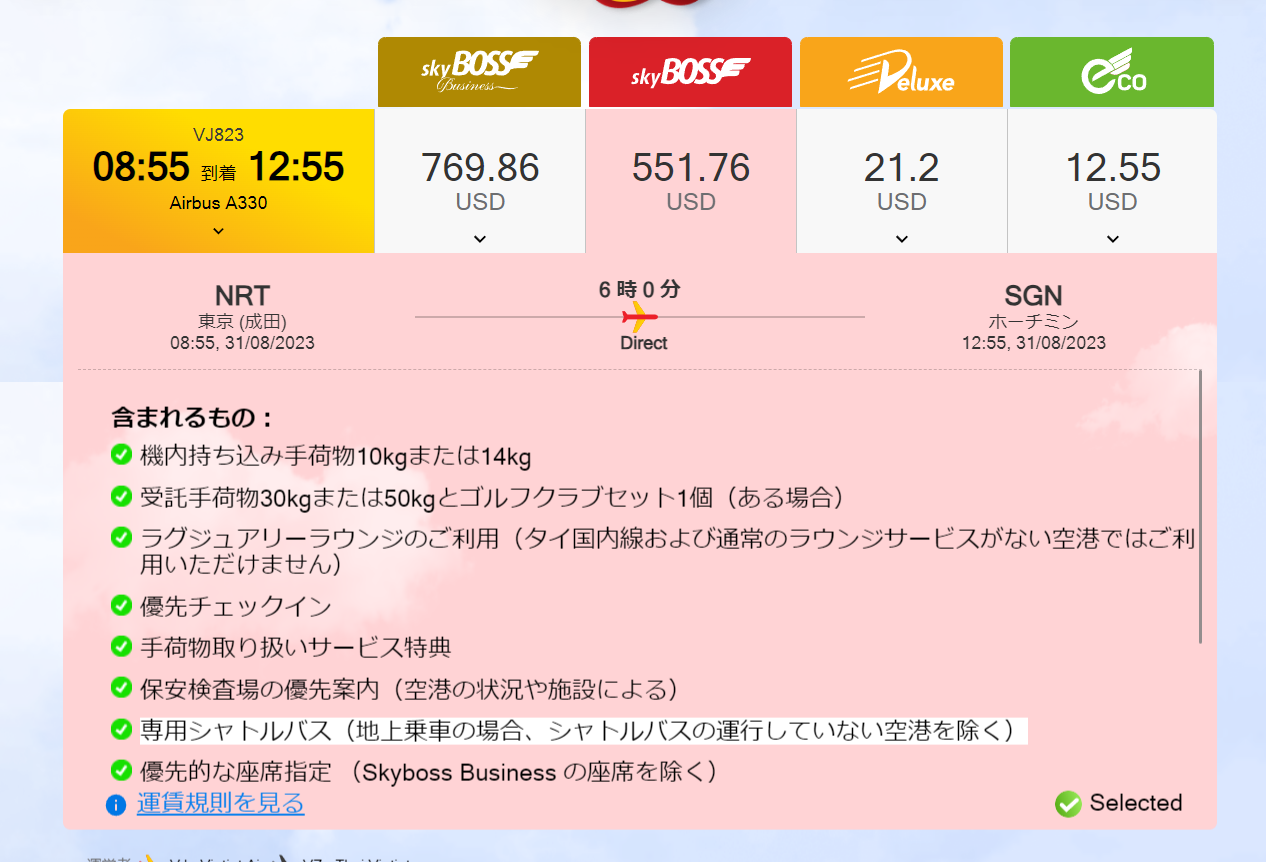Click the check icon beside 優先的な座席指定
The height and width of the screenshot is (862, 1266).
pos(121,770)
